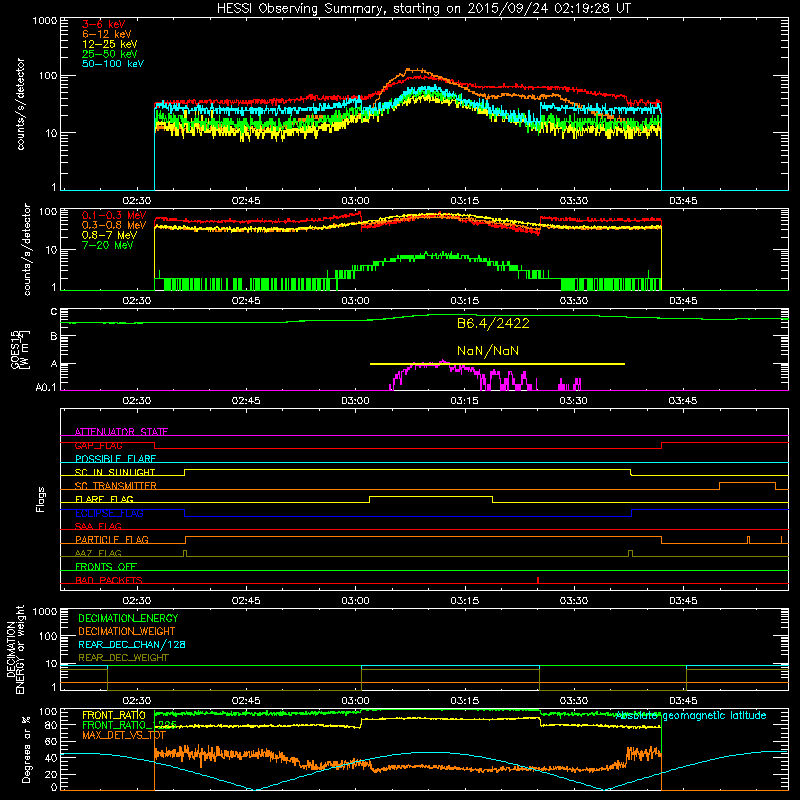This screenshot has width=800, height=800.
Task: Click the REAR_DEC_WEIGHT legend label
Action: pos(123,658)
